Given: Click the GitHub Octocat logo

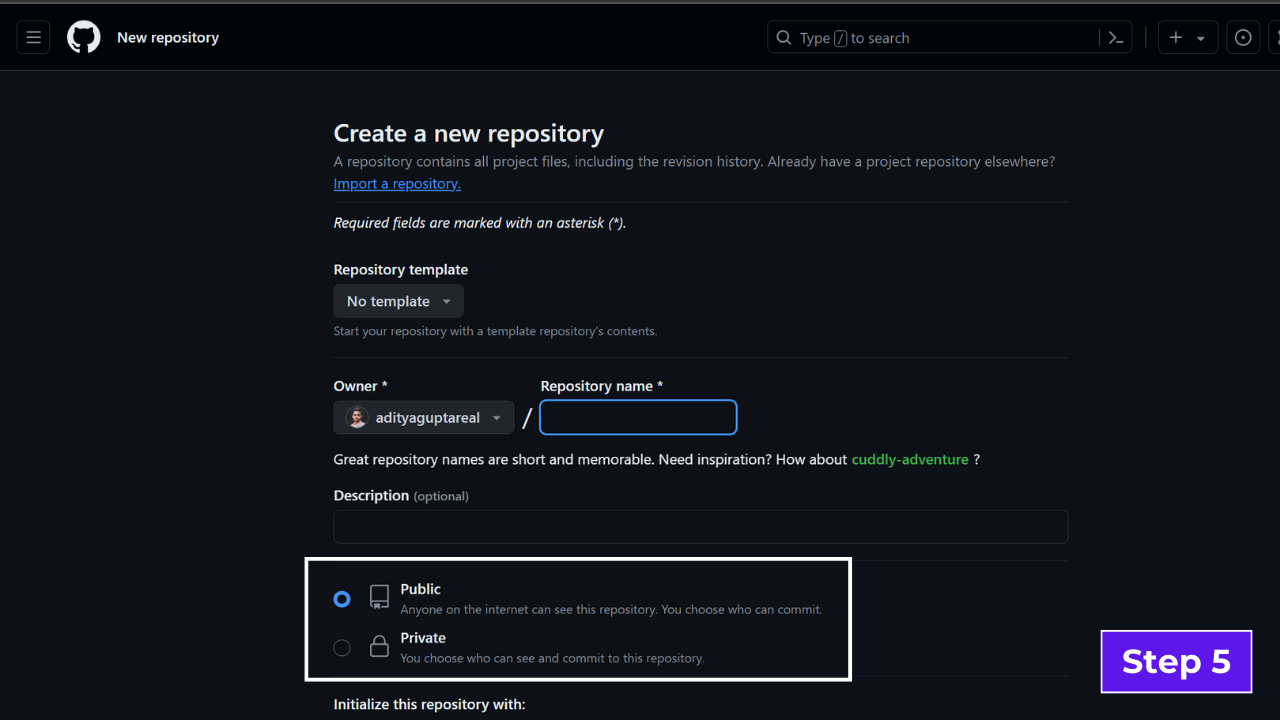Looking at the screenshot, I should point(84,38).
